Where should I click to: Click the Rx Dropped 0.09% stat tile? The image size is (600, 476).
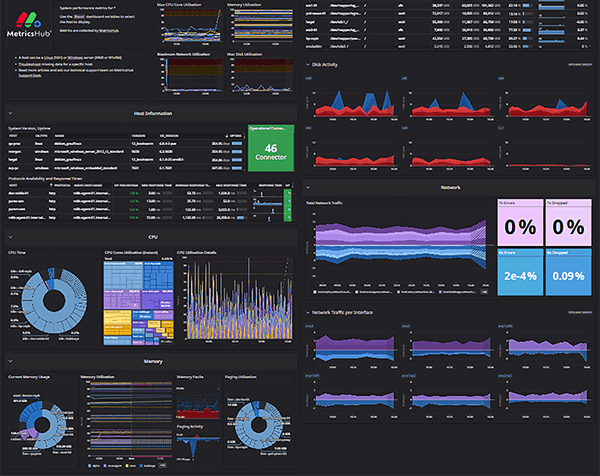click(568, 275)
